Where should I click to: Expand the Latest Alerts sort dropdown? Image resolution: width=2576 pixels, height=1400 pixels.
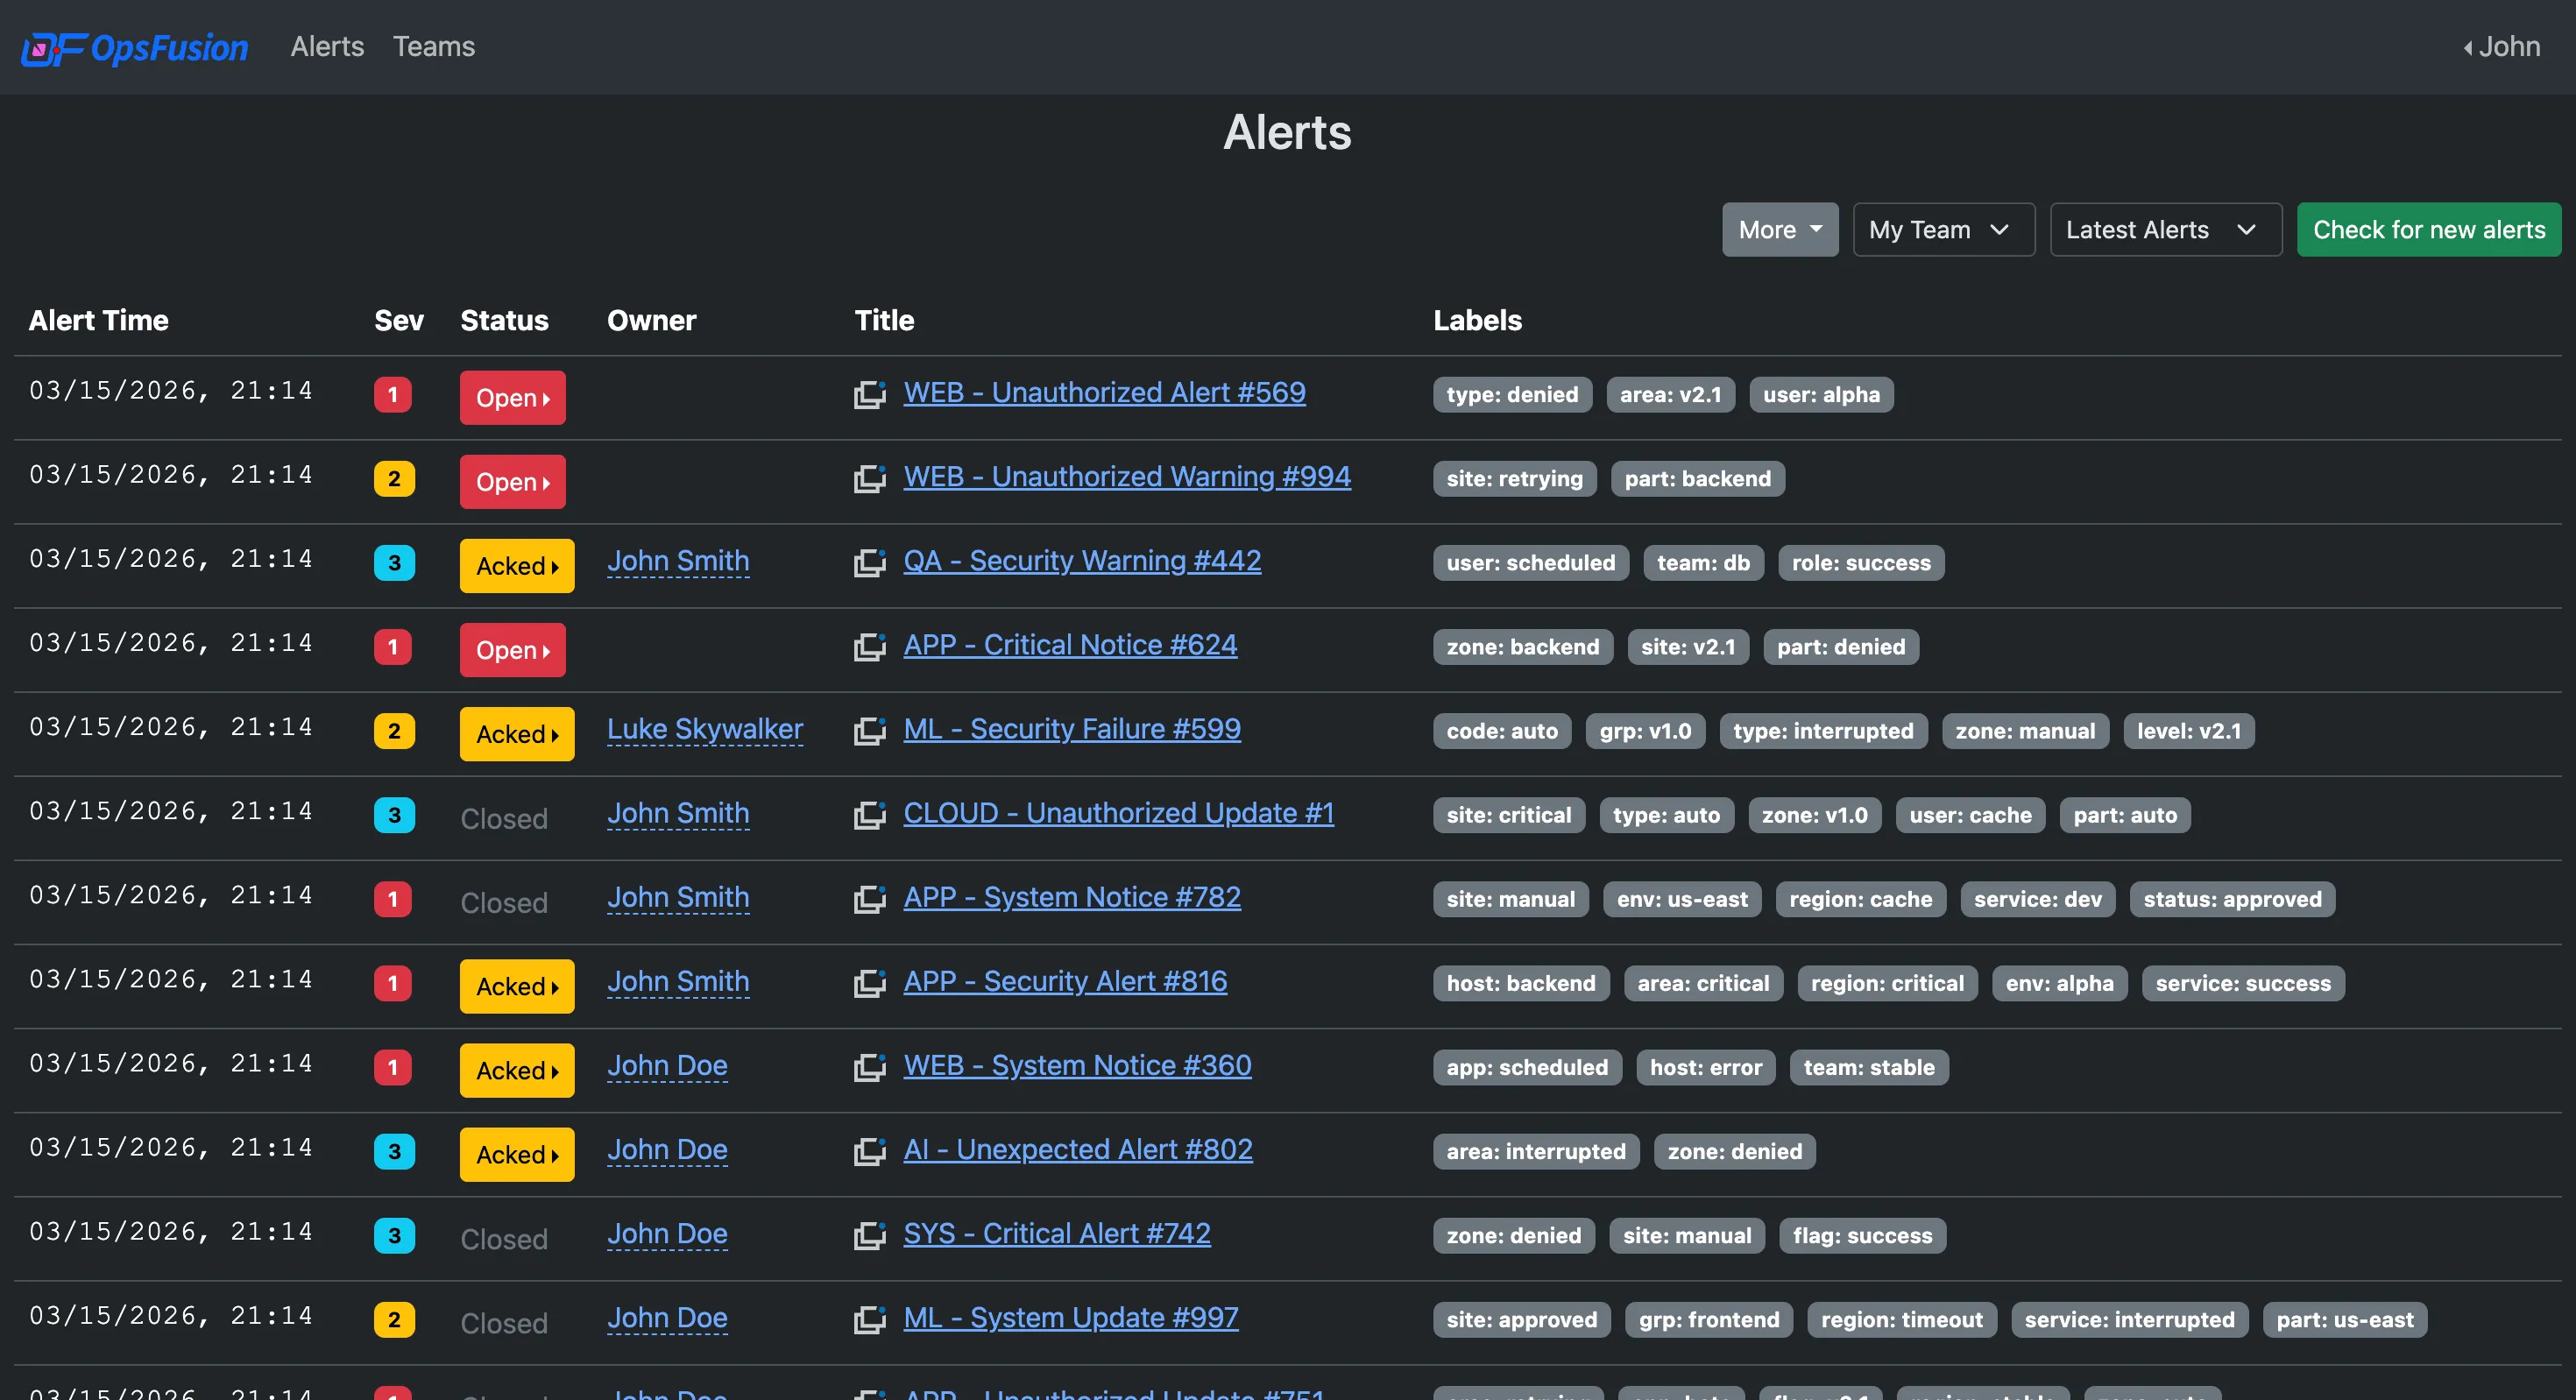(x=2165, y=229)
